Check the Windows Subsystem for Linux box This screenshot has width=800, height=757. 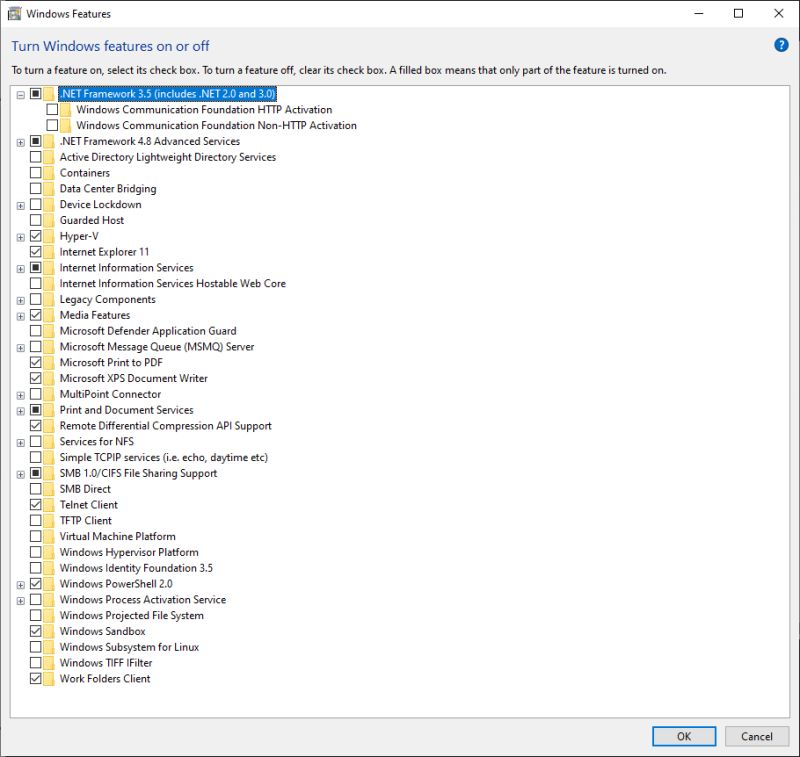pos(34,647)
